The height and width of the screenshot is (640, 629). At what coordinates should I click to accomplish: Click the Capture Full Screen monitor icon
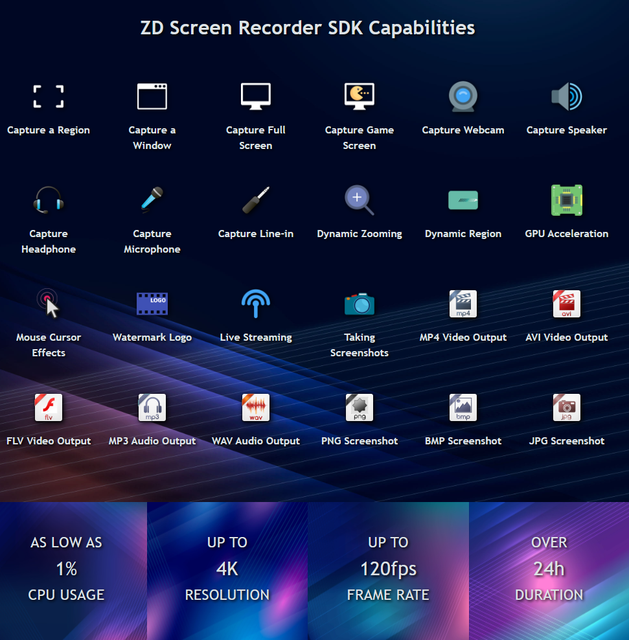[256, 96]
